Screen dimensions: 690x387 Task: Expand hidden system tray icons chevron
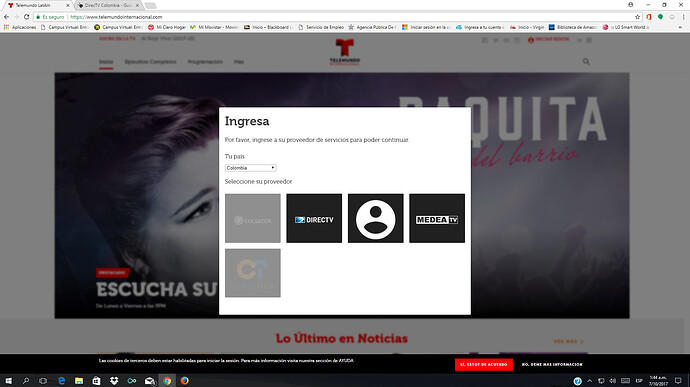click(x=590, y=380)
